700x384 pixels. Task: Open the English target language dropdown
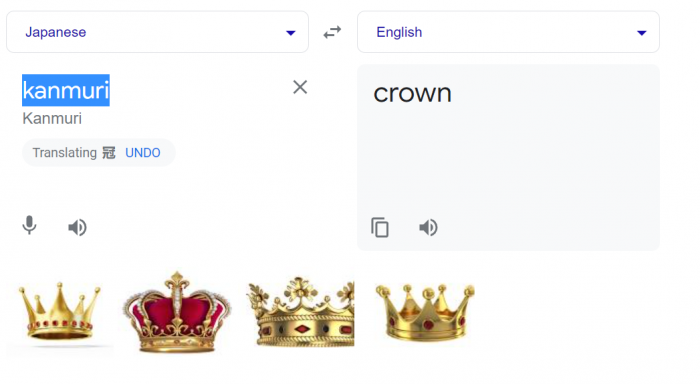click(x=508, y=32)
